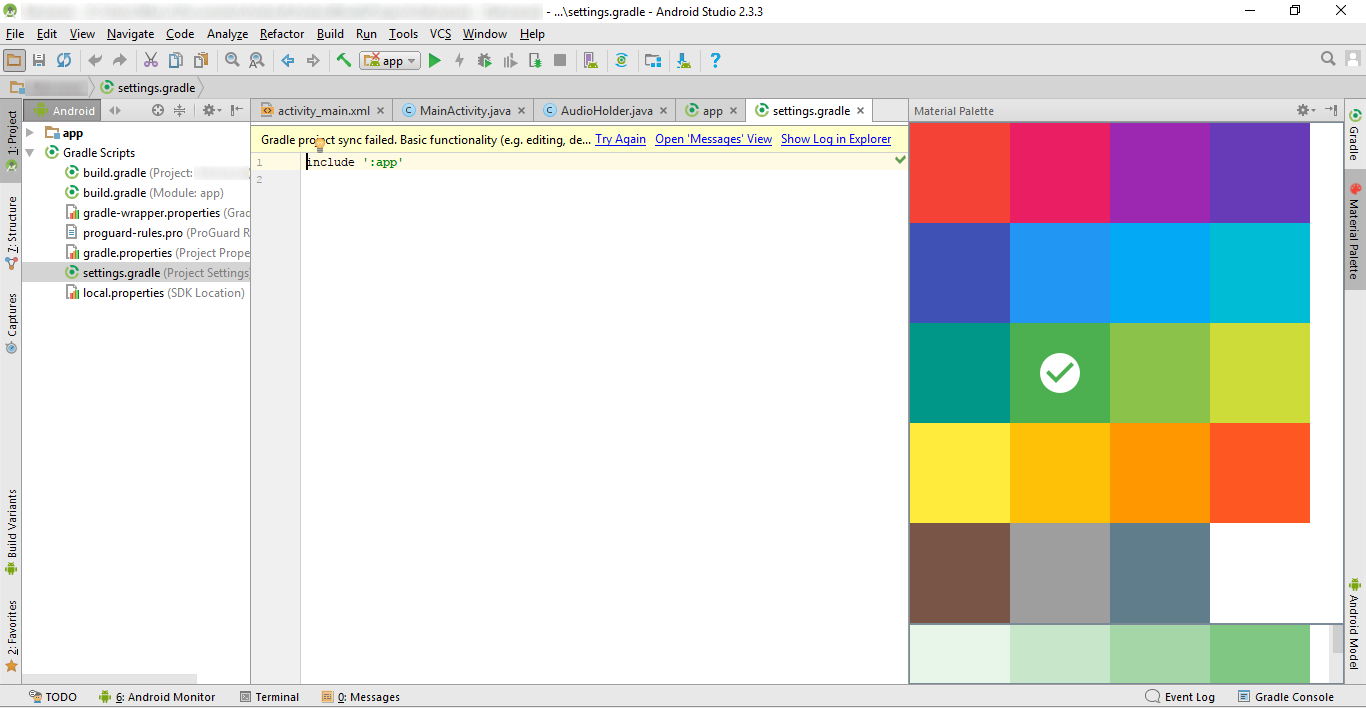Toggle the 7: Structure tool window button
The width and height of the screenshot is (1366, 708).
(11, 232)
